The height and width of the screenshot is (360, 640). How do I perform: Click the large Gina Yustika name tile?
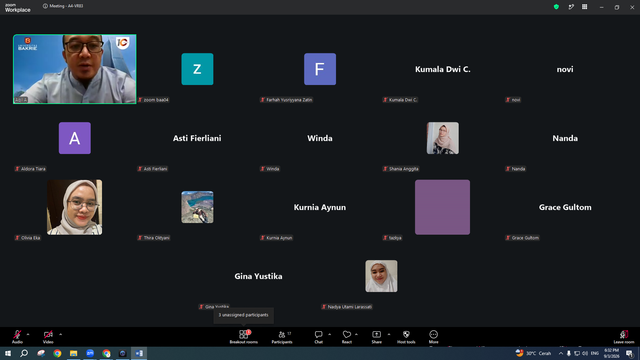258,276
